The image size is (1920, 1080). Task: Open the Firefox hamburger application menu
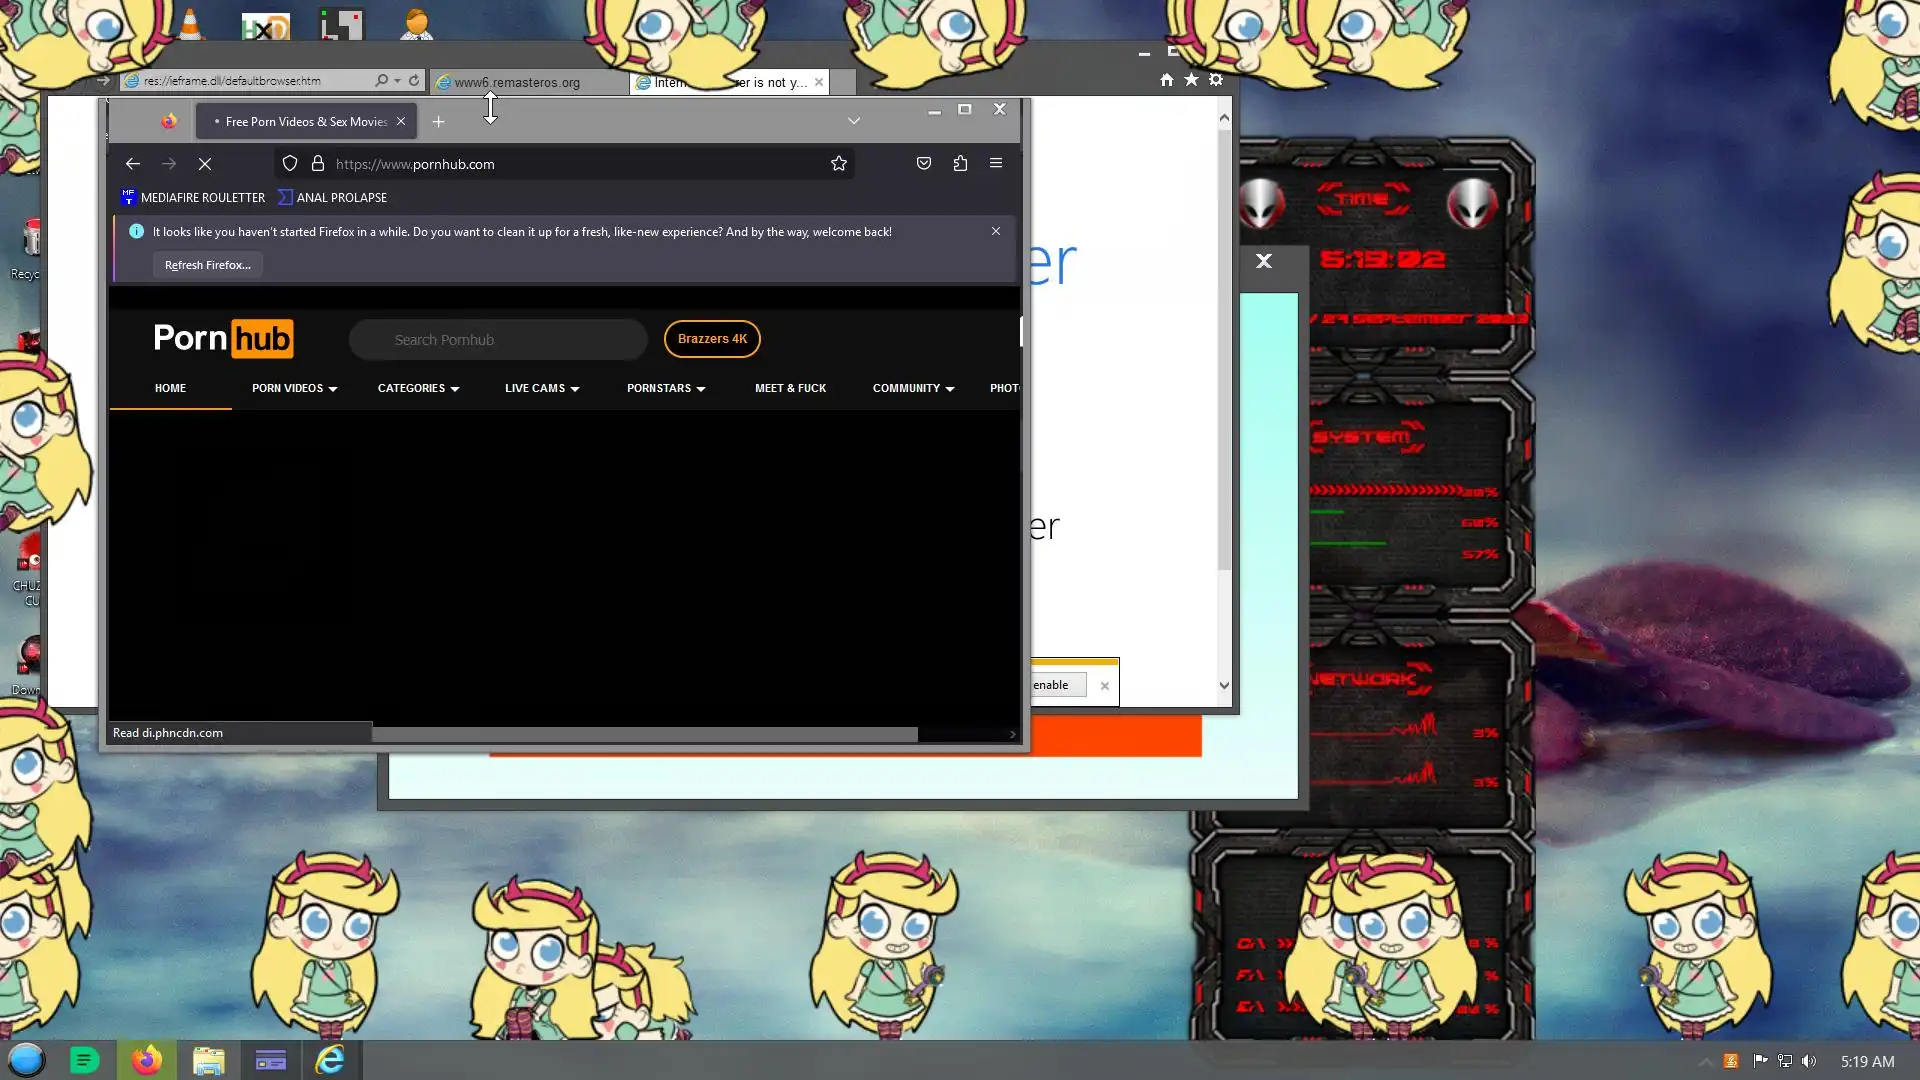click(996, 163)
